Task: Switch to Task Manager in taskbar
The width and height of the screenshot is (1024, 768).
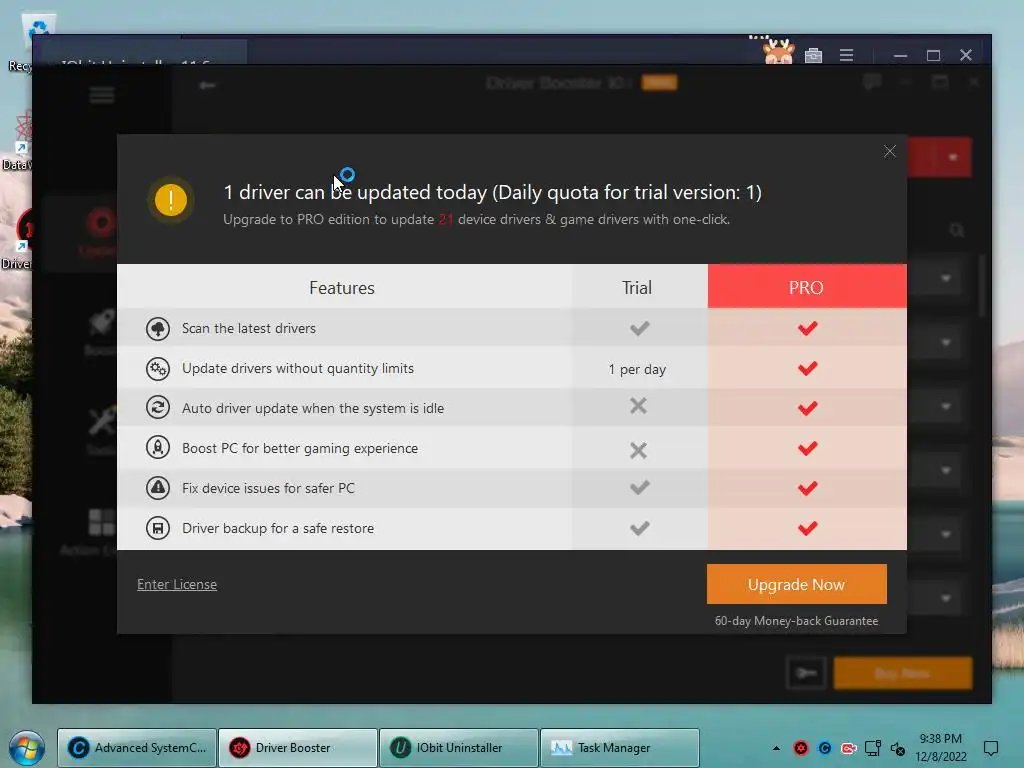Action: (x=620, y=748)
